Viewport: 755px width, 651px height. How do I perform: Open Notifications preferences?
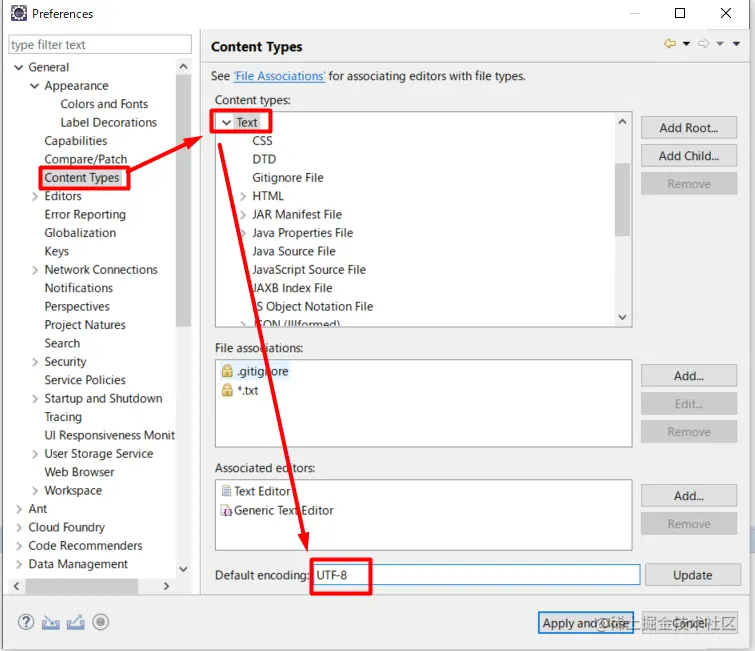coord(78,288)
